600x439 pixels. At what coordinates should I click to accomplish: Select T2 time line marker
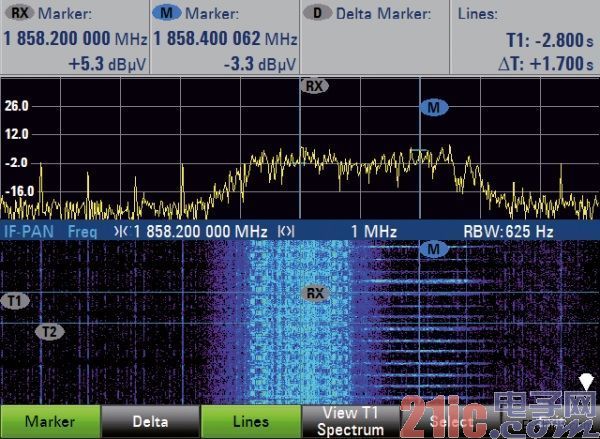click(49, 331)
